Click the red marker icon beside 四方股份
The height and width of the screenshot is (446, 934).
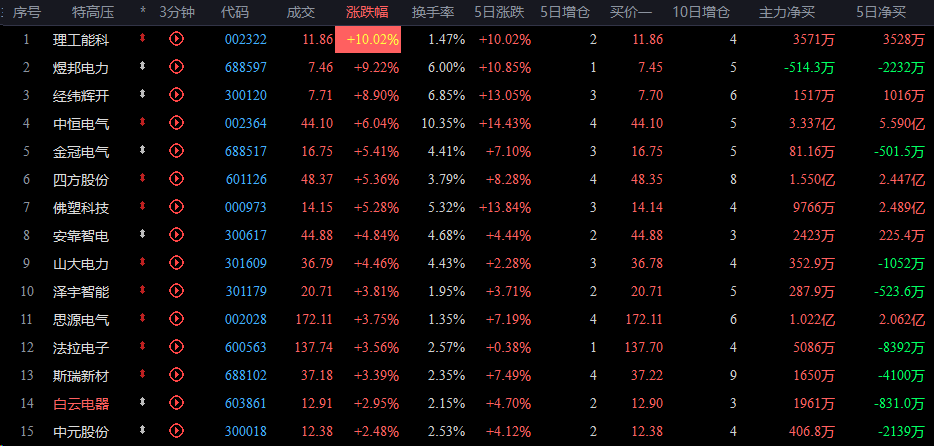(142, 177)
